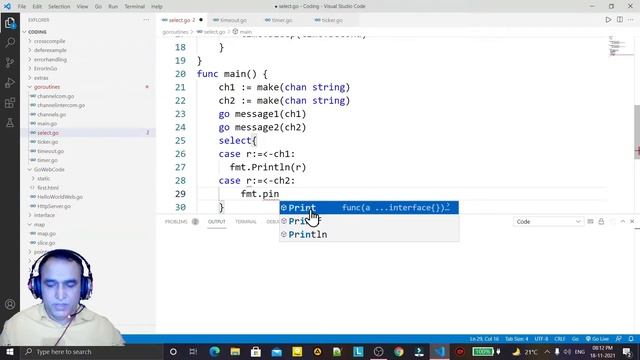This screenshot has width=640, height=360.
Task: Switch to the Terminal panel tab
Action: (246, 222)
